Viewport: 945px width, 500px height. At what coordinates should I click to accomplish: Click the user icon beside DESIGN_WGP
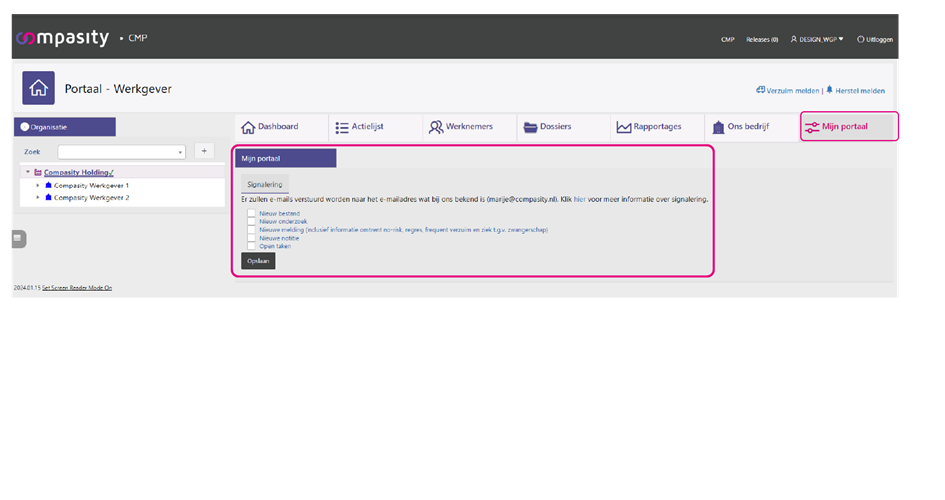(794, 39)
